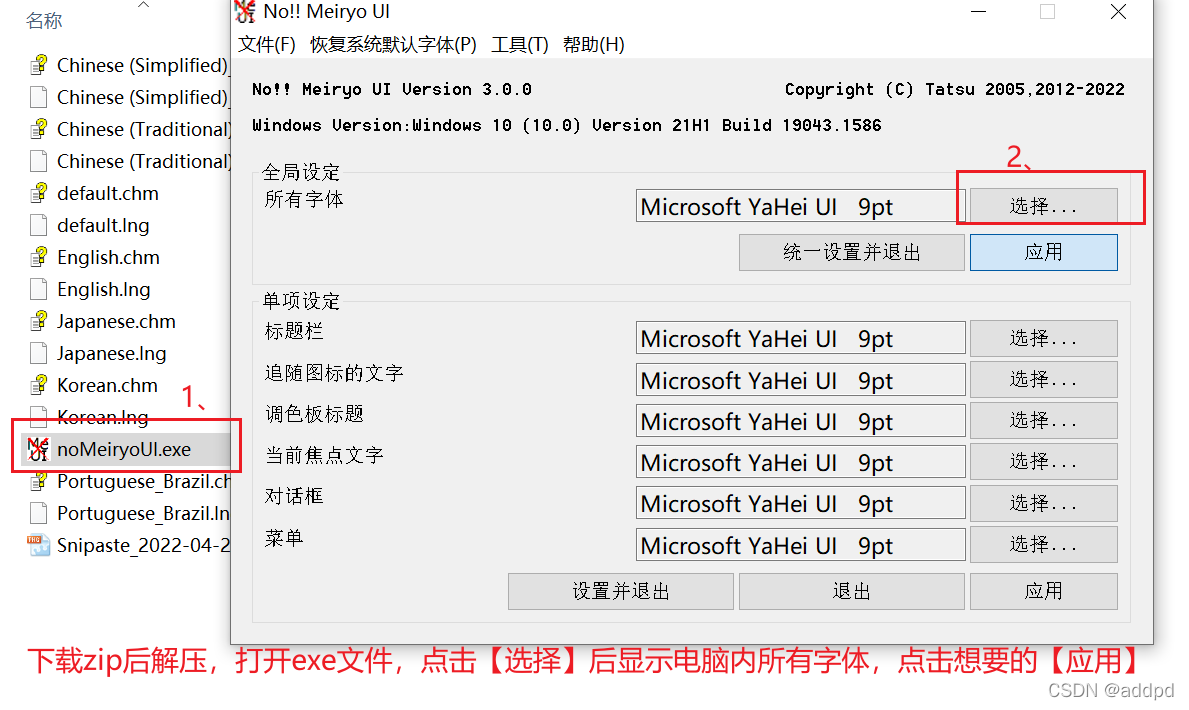Minimize the No!! Meiryo UI window

[978, 11]
